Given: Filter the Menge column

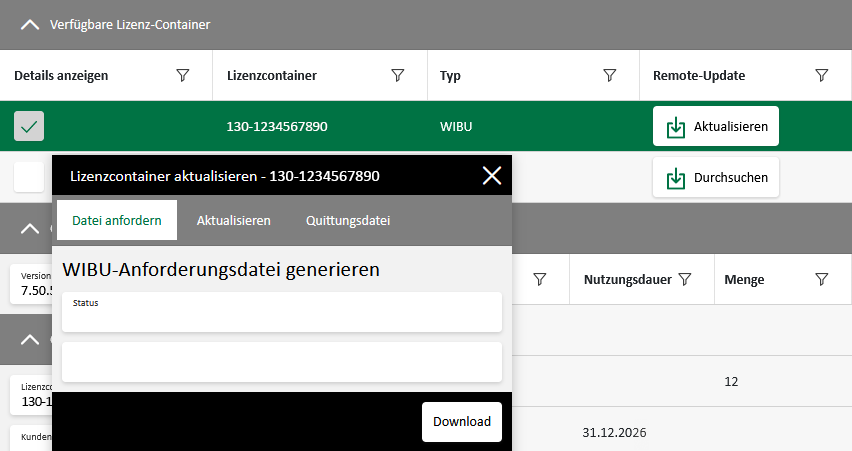Looking at the screenshot, I should pos(821,280).
